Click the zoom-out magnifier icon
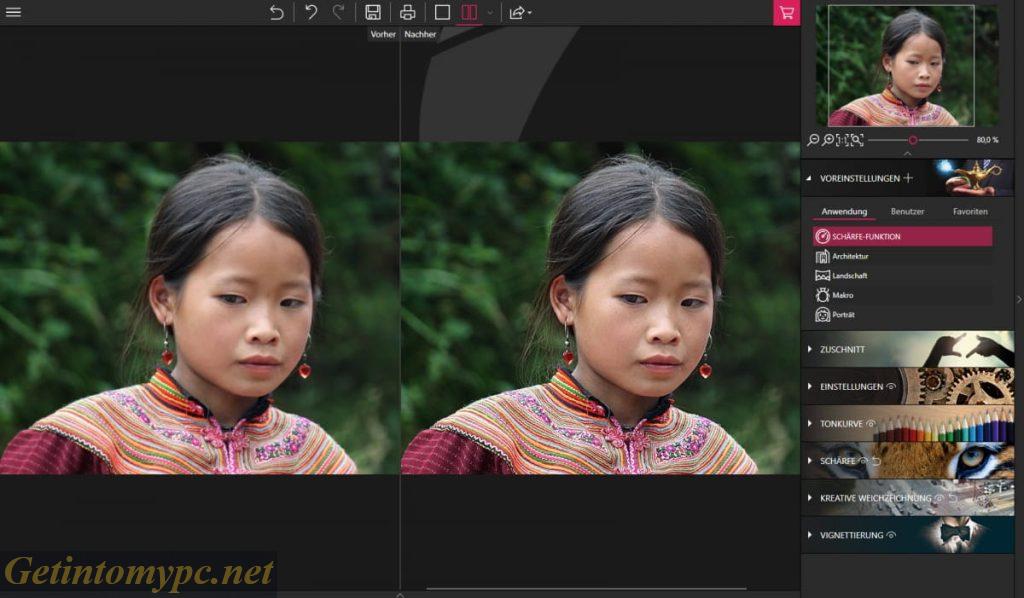Screen dimensions: 1024x598 pos(812,139)
